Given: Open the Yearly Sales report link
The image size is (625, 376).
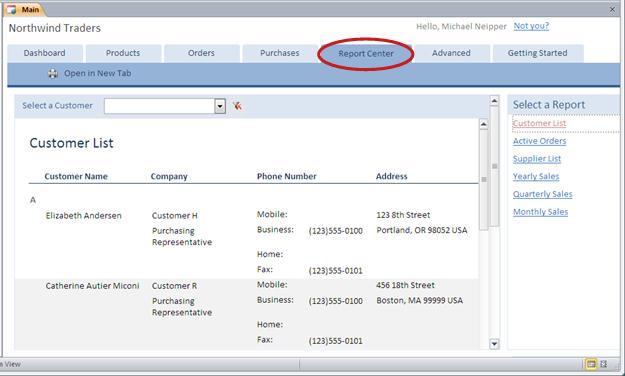Looking at the screenshot, I should 536,176.
